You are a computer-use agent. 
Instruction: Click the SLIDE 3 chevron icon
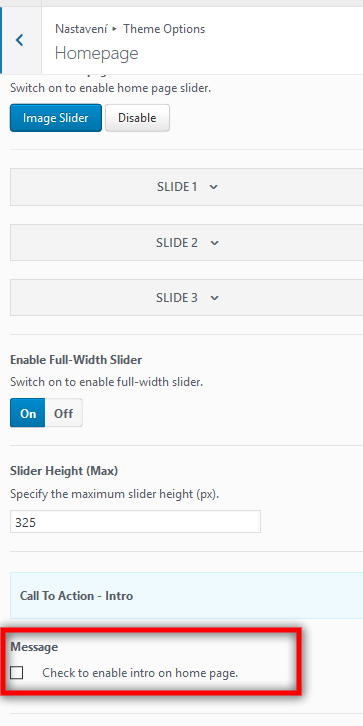[214, 298]
